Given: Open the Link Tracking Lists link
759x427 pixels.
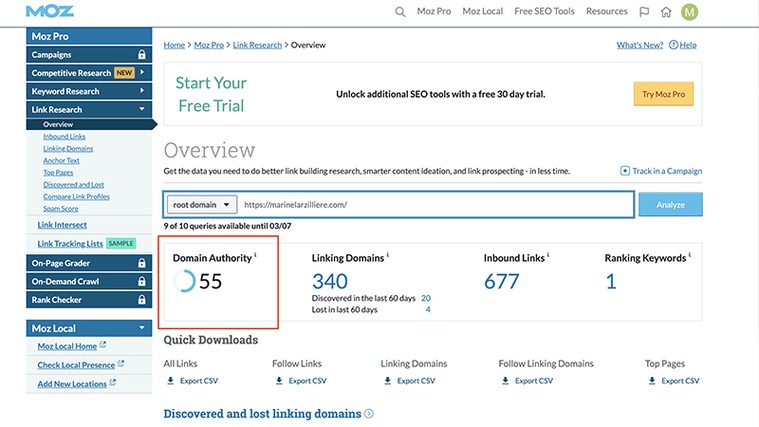Looking at the screenshot, I should pos(70,244).
